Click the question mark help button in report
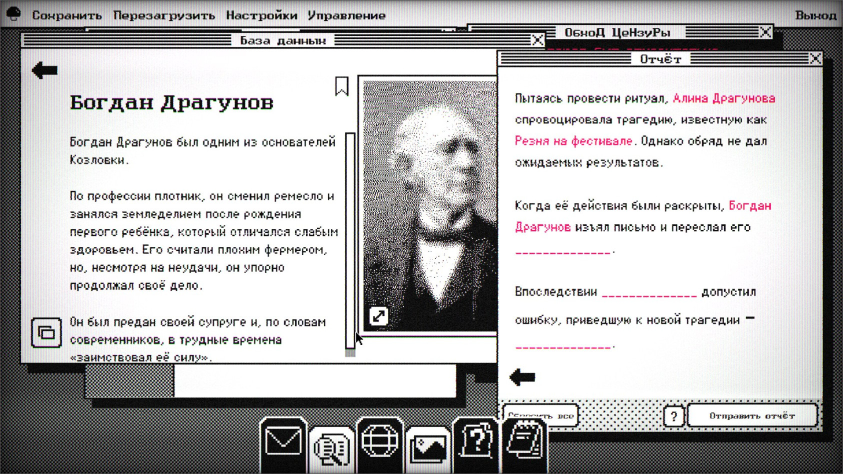Screen dimensions: 843x474 673,416
